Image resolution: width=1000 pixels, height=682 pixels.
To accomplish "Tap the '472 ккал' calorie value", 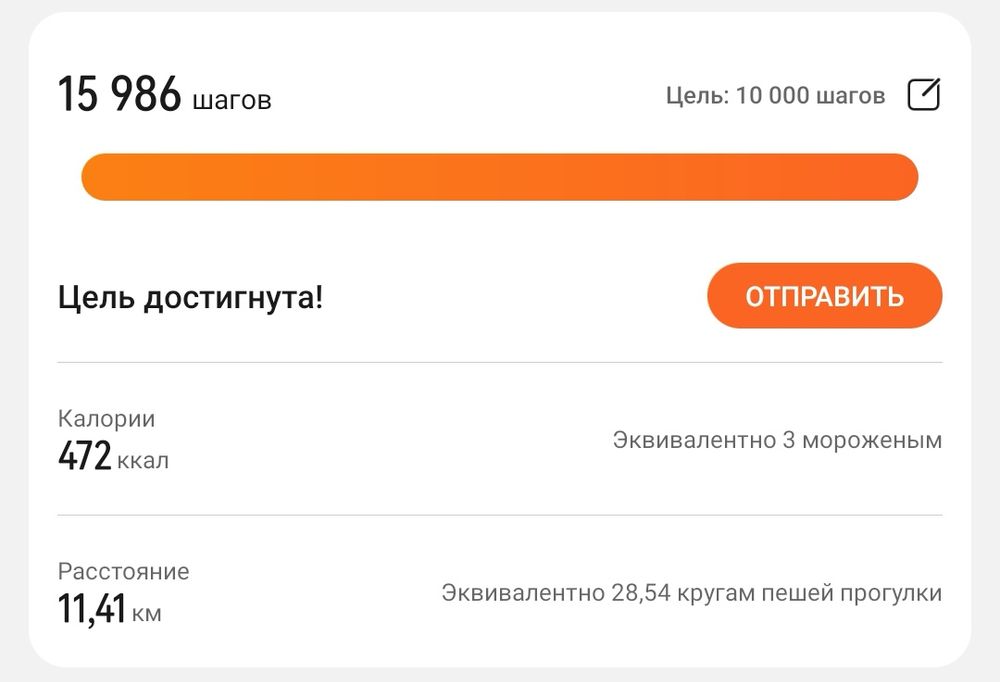I will [x=112, y=458].
